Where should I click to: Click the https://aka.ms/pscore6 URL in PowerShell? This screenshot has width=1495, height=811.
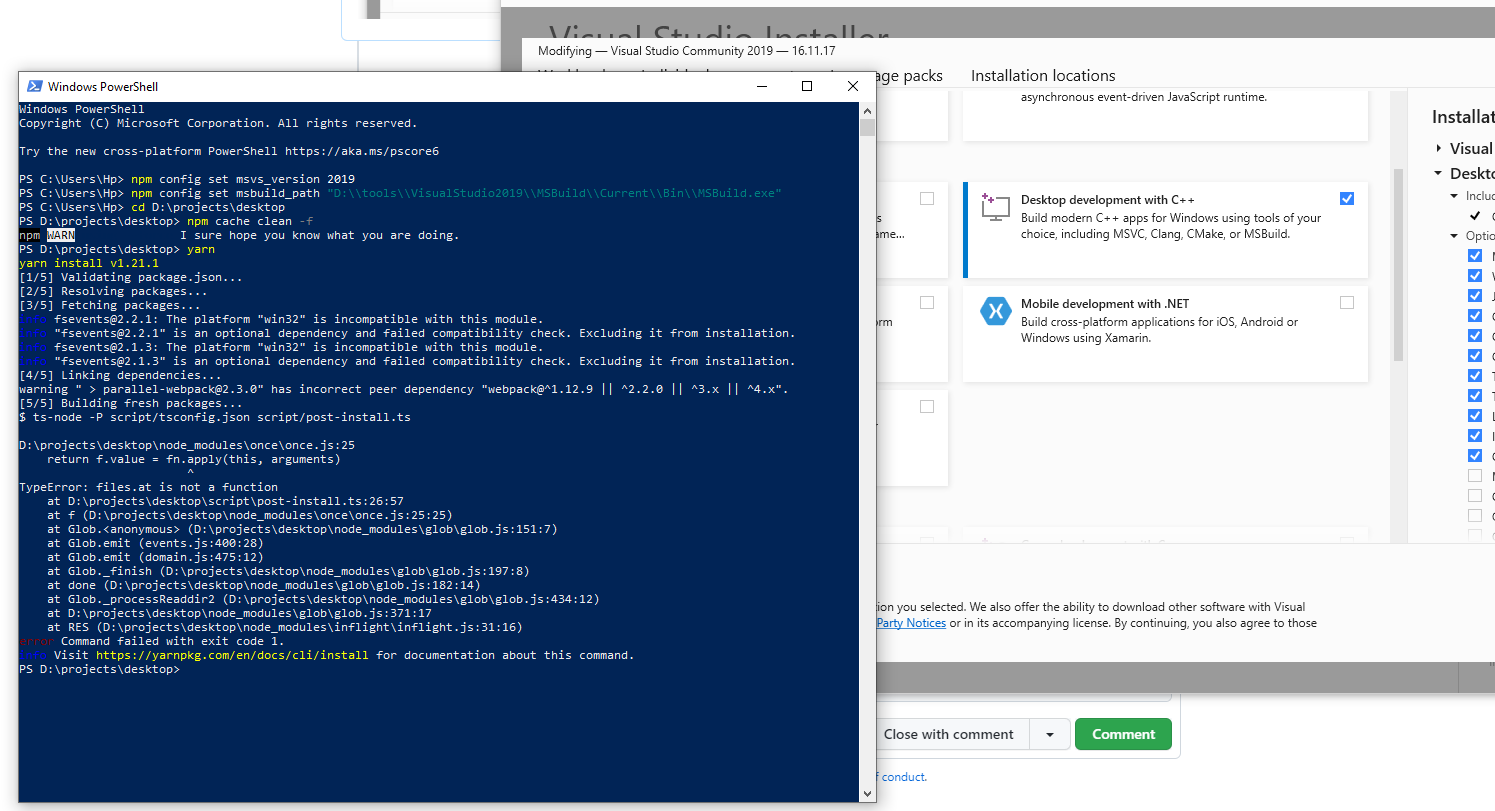[362, 152]
